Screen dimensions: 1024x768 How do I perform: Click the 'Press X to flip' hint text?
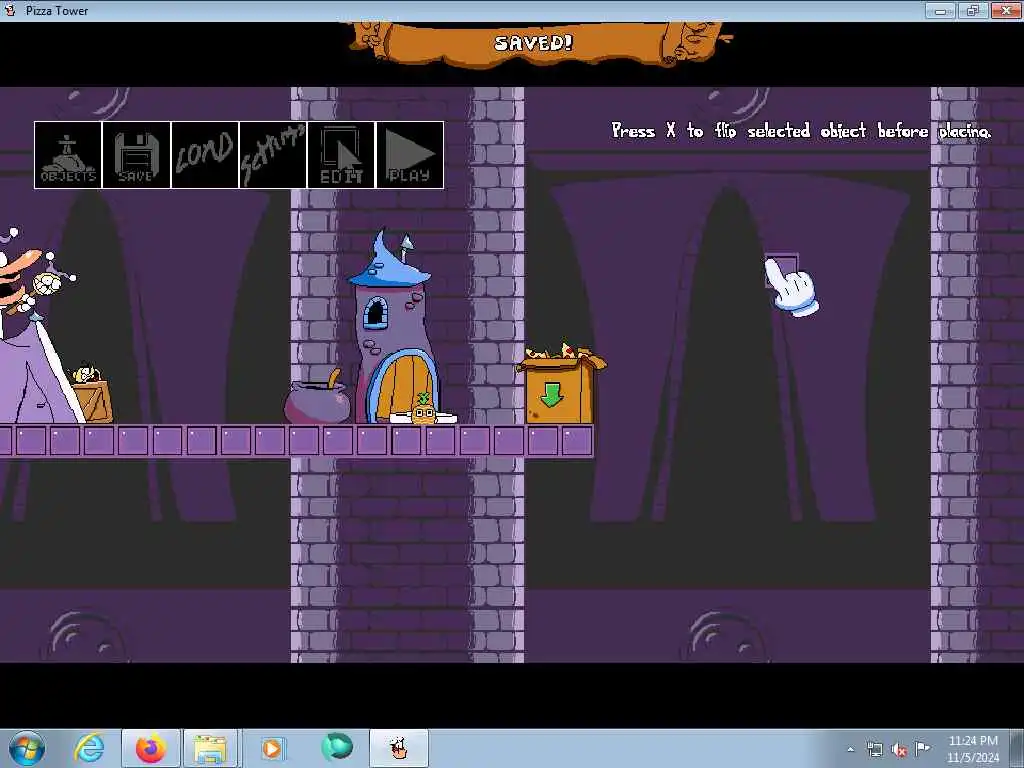coord(801,131)
